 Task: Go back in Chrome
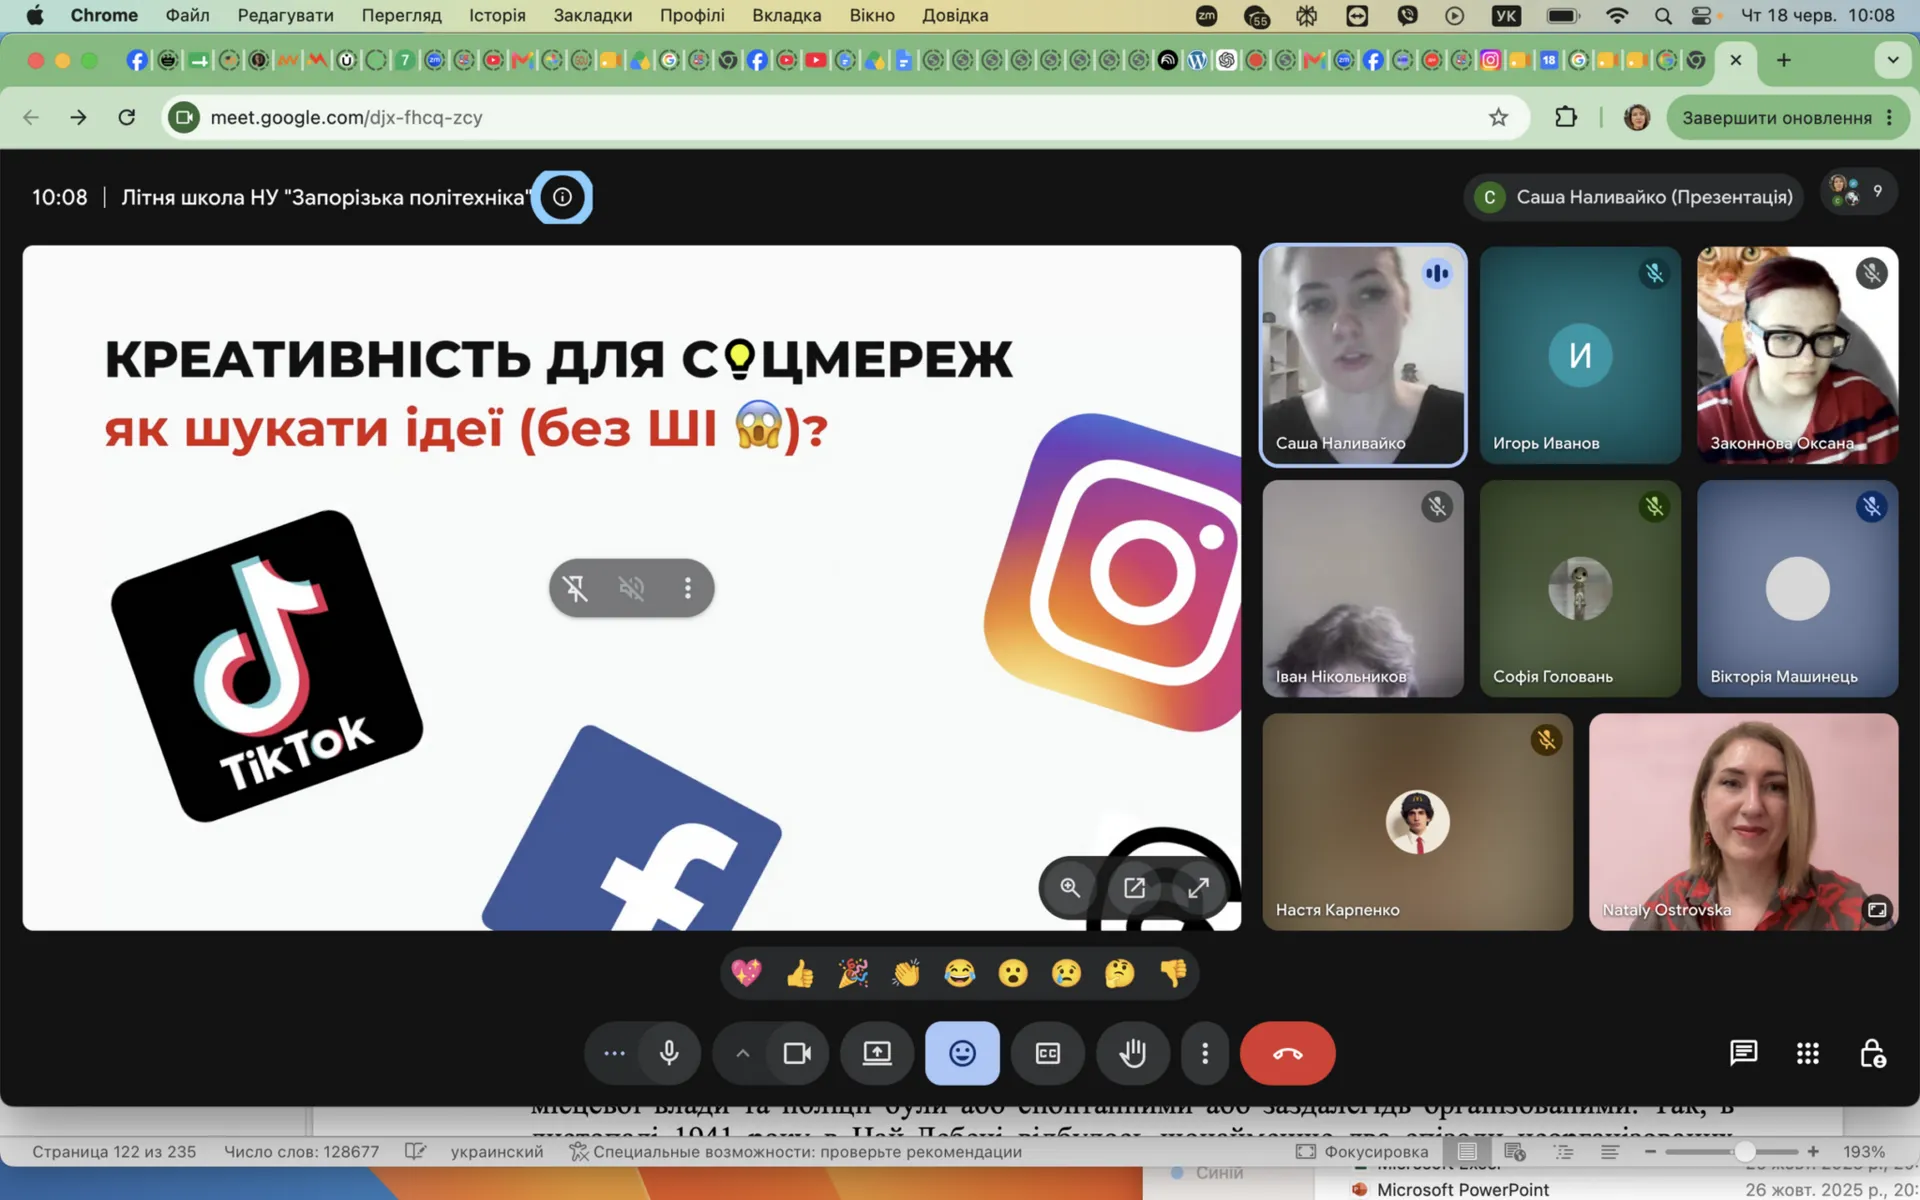pos(31,117)
